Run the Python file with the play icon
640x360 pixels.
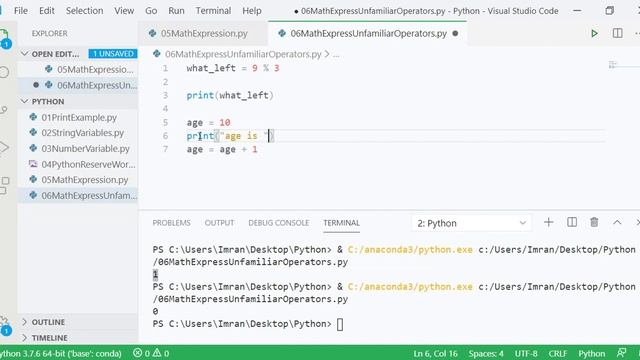(x=594, y=33)
